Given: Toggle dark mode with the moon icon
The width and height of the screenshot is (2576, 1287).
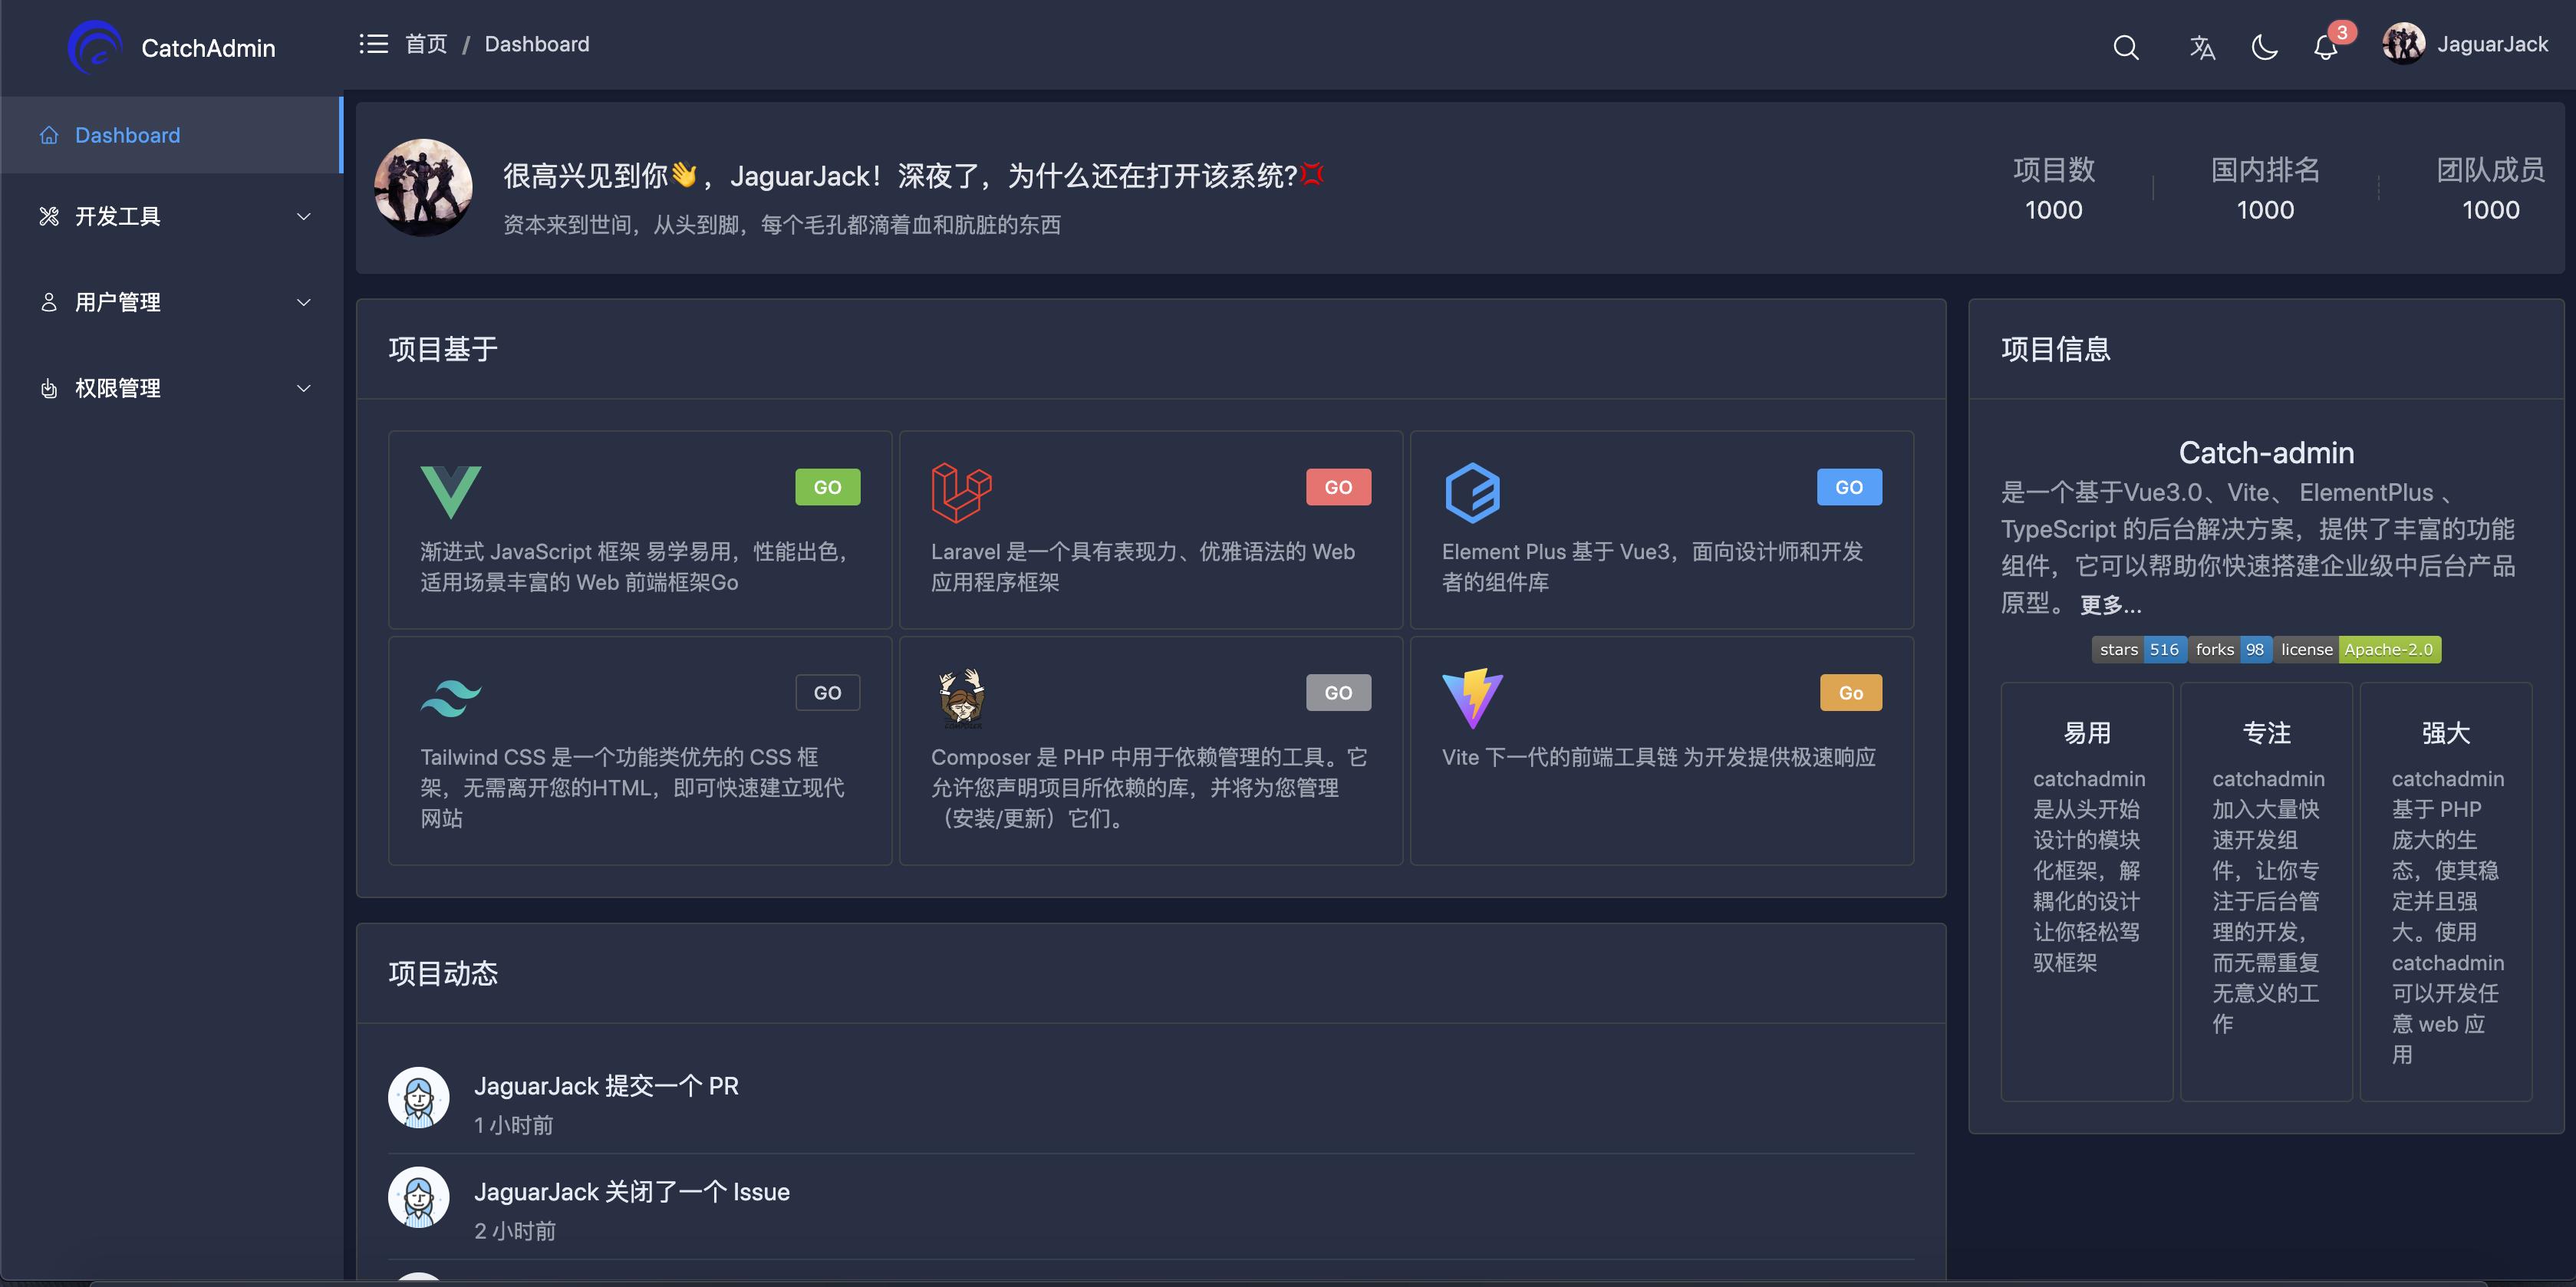Looking at the screenshot, I should point(2265,47).
